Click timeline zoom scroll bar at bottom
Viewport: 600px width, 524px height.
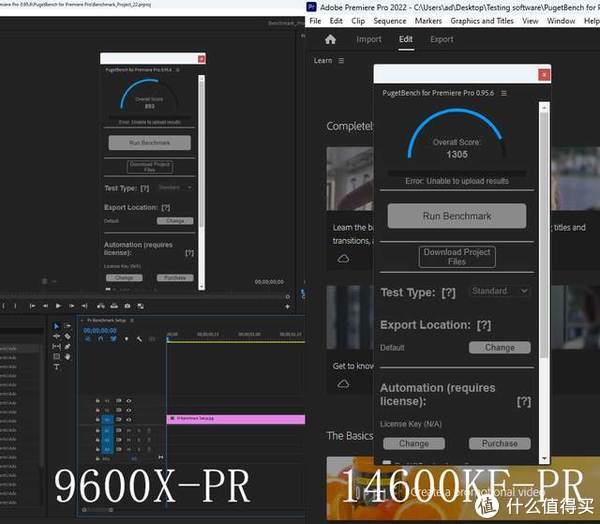(98, 510)
